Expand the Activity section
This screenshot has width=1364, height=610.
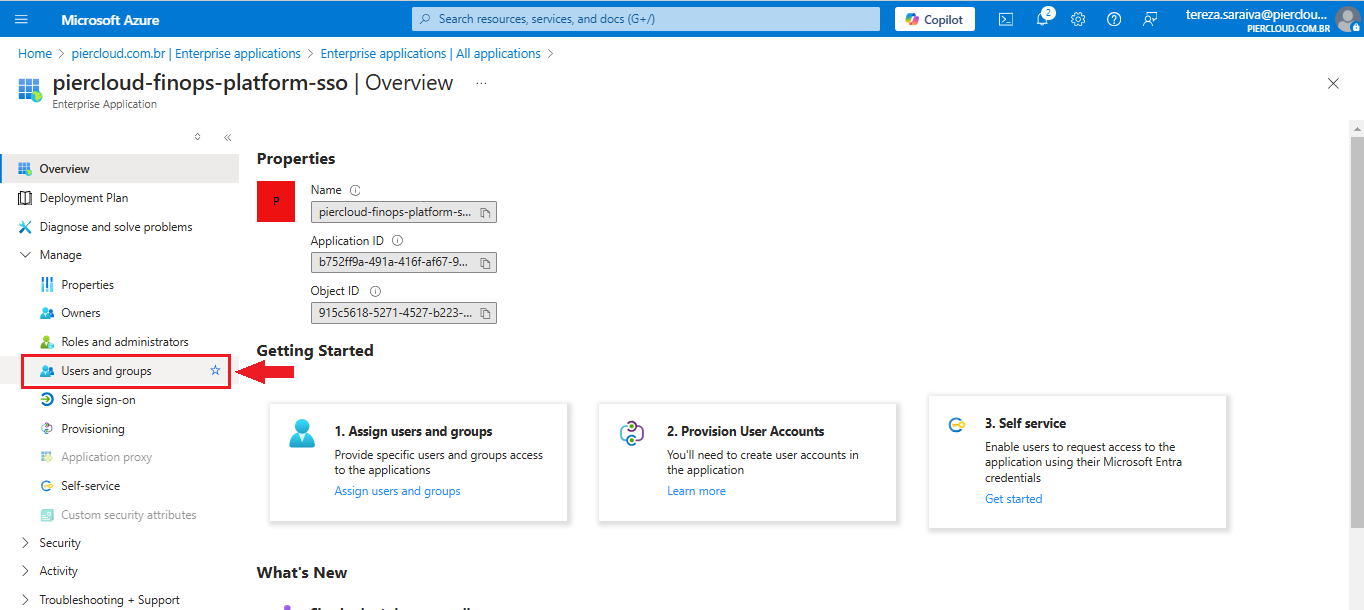pyautogui.click(x=26, y=571)
